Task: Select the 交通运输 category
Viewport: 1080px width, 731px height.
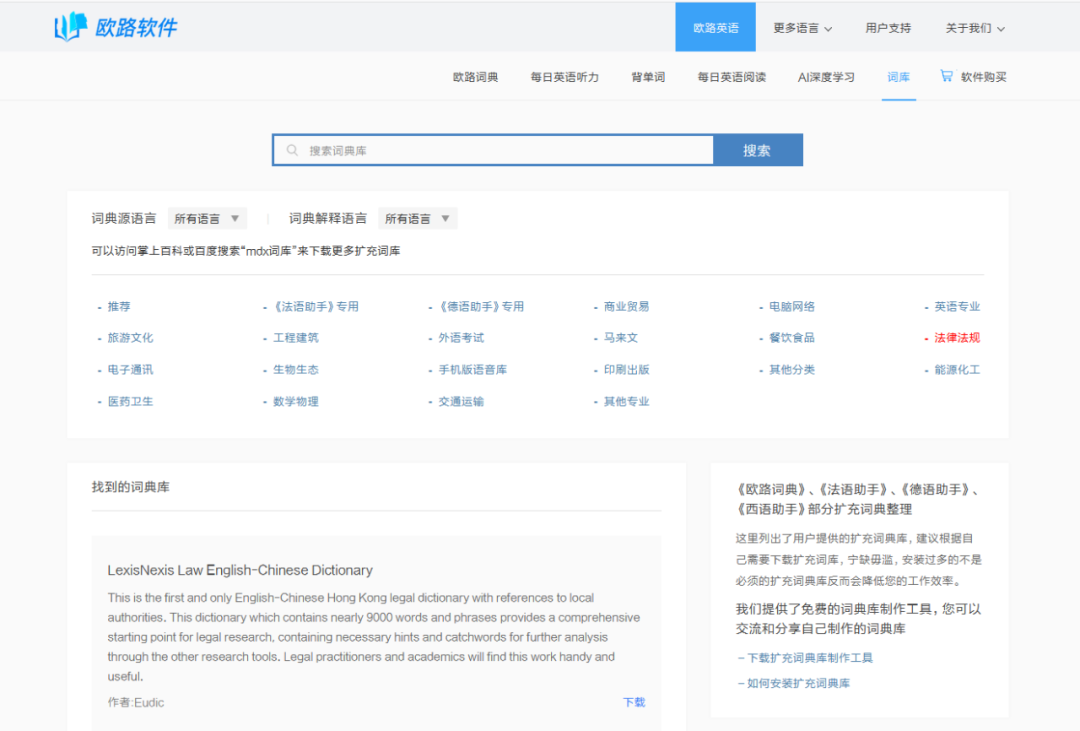Action: (x=461, y=402)
